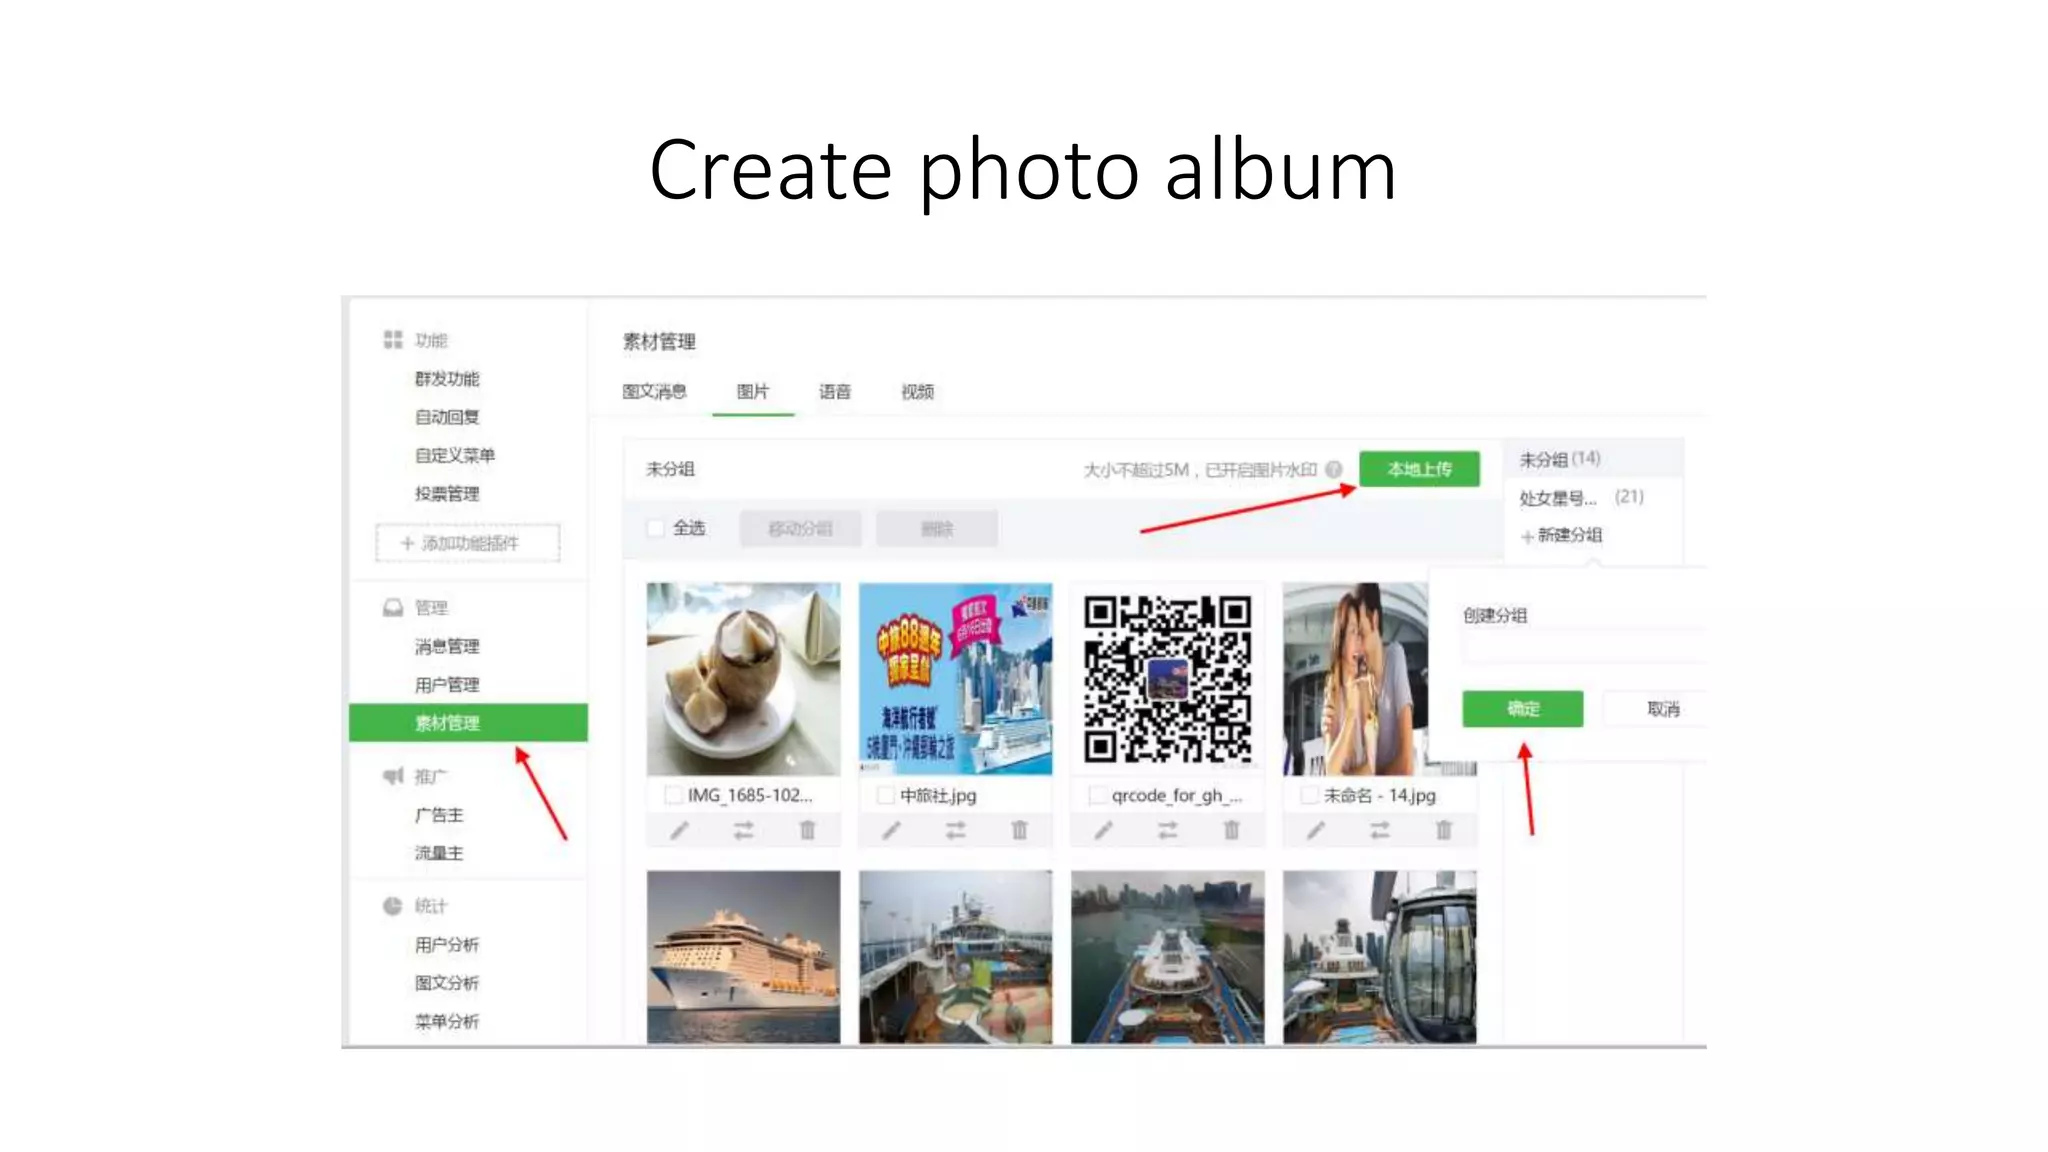Open 流量主 in the sidebar
The height and width of the screenshot is (1152, 2048).
(439, 853)
